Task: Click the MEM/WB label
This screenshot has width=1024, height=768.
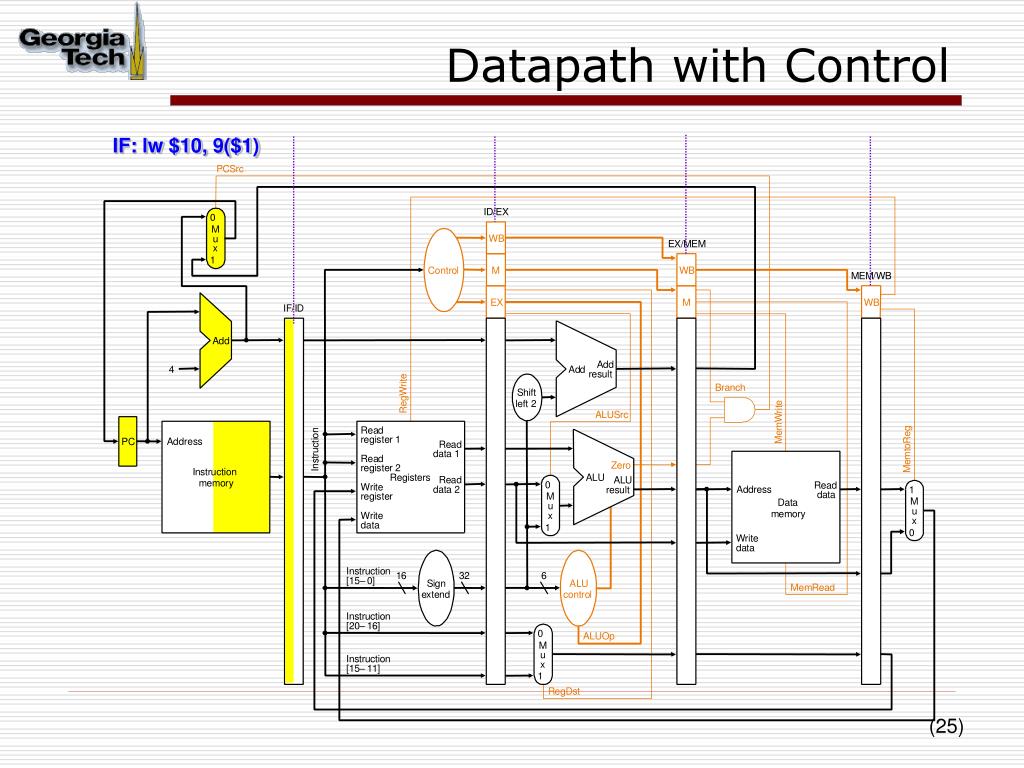Action: 871,276
